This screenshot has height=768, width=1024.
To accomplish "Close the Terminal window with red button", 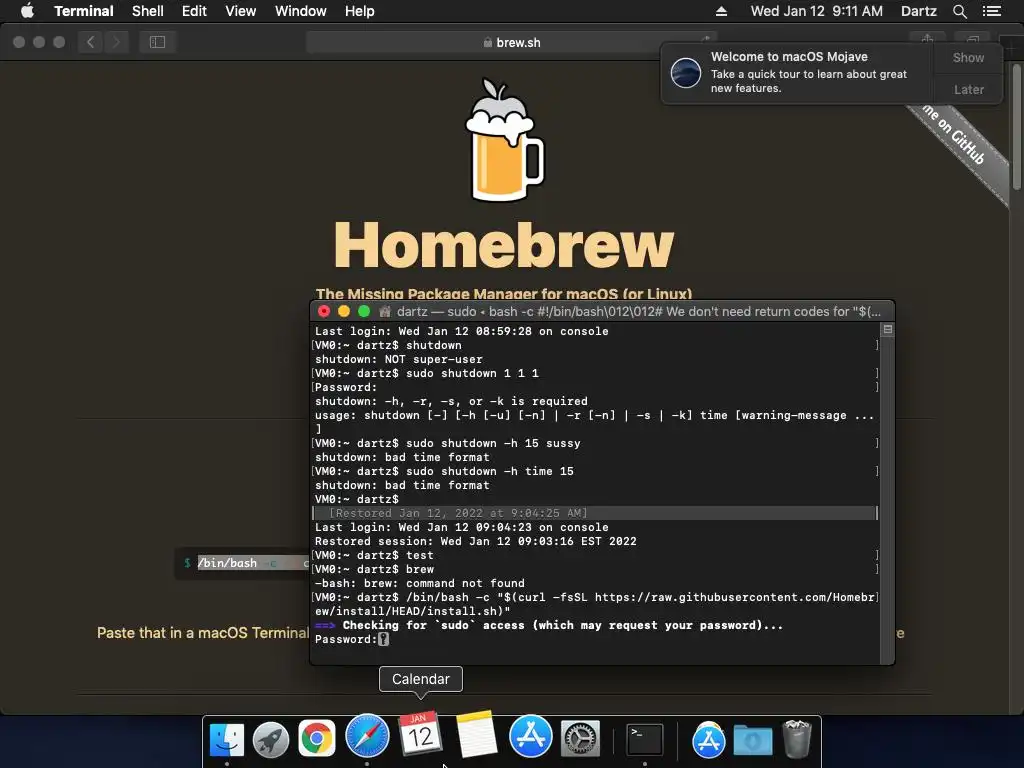I will click(324, 312).
